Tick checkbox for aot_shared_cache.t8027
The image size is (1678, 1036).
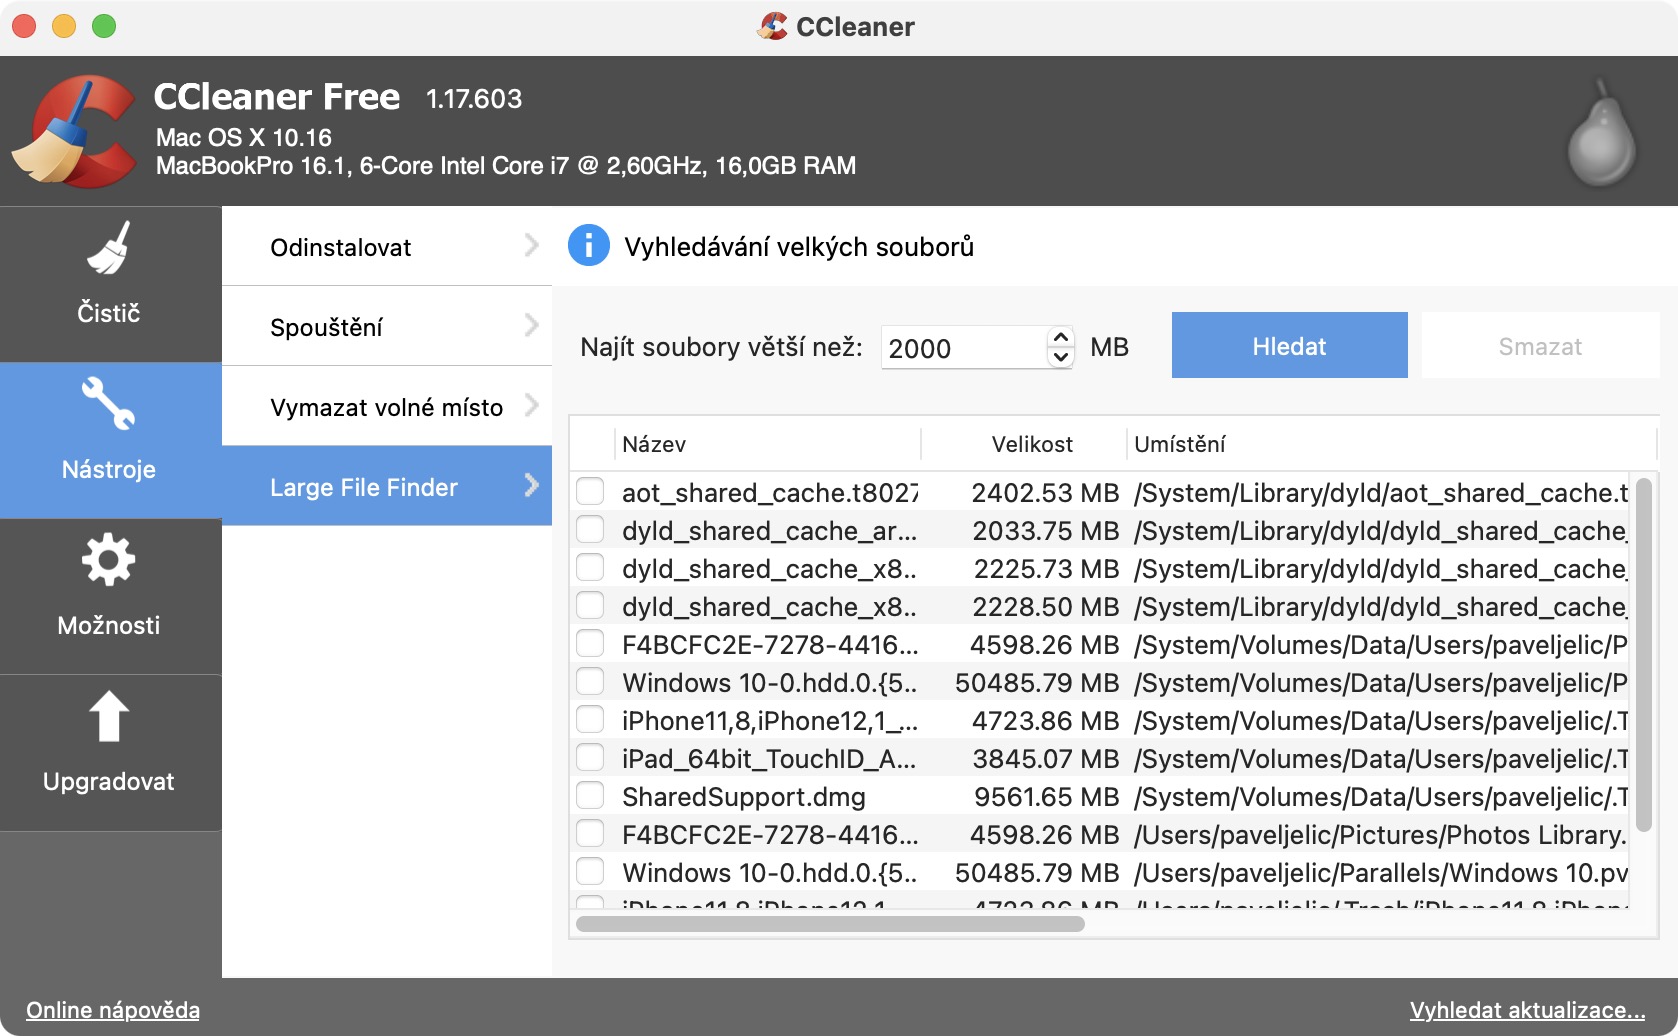590,492
